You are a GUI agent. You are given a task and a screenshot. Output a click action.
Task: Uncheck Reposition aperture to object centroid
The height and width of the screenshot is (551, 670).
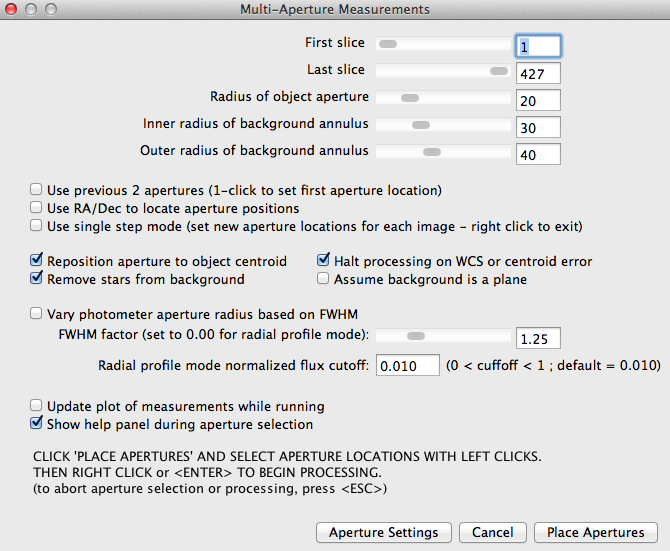click(x=37, y=261)
